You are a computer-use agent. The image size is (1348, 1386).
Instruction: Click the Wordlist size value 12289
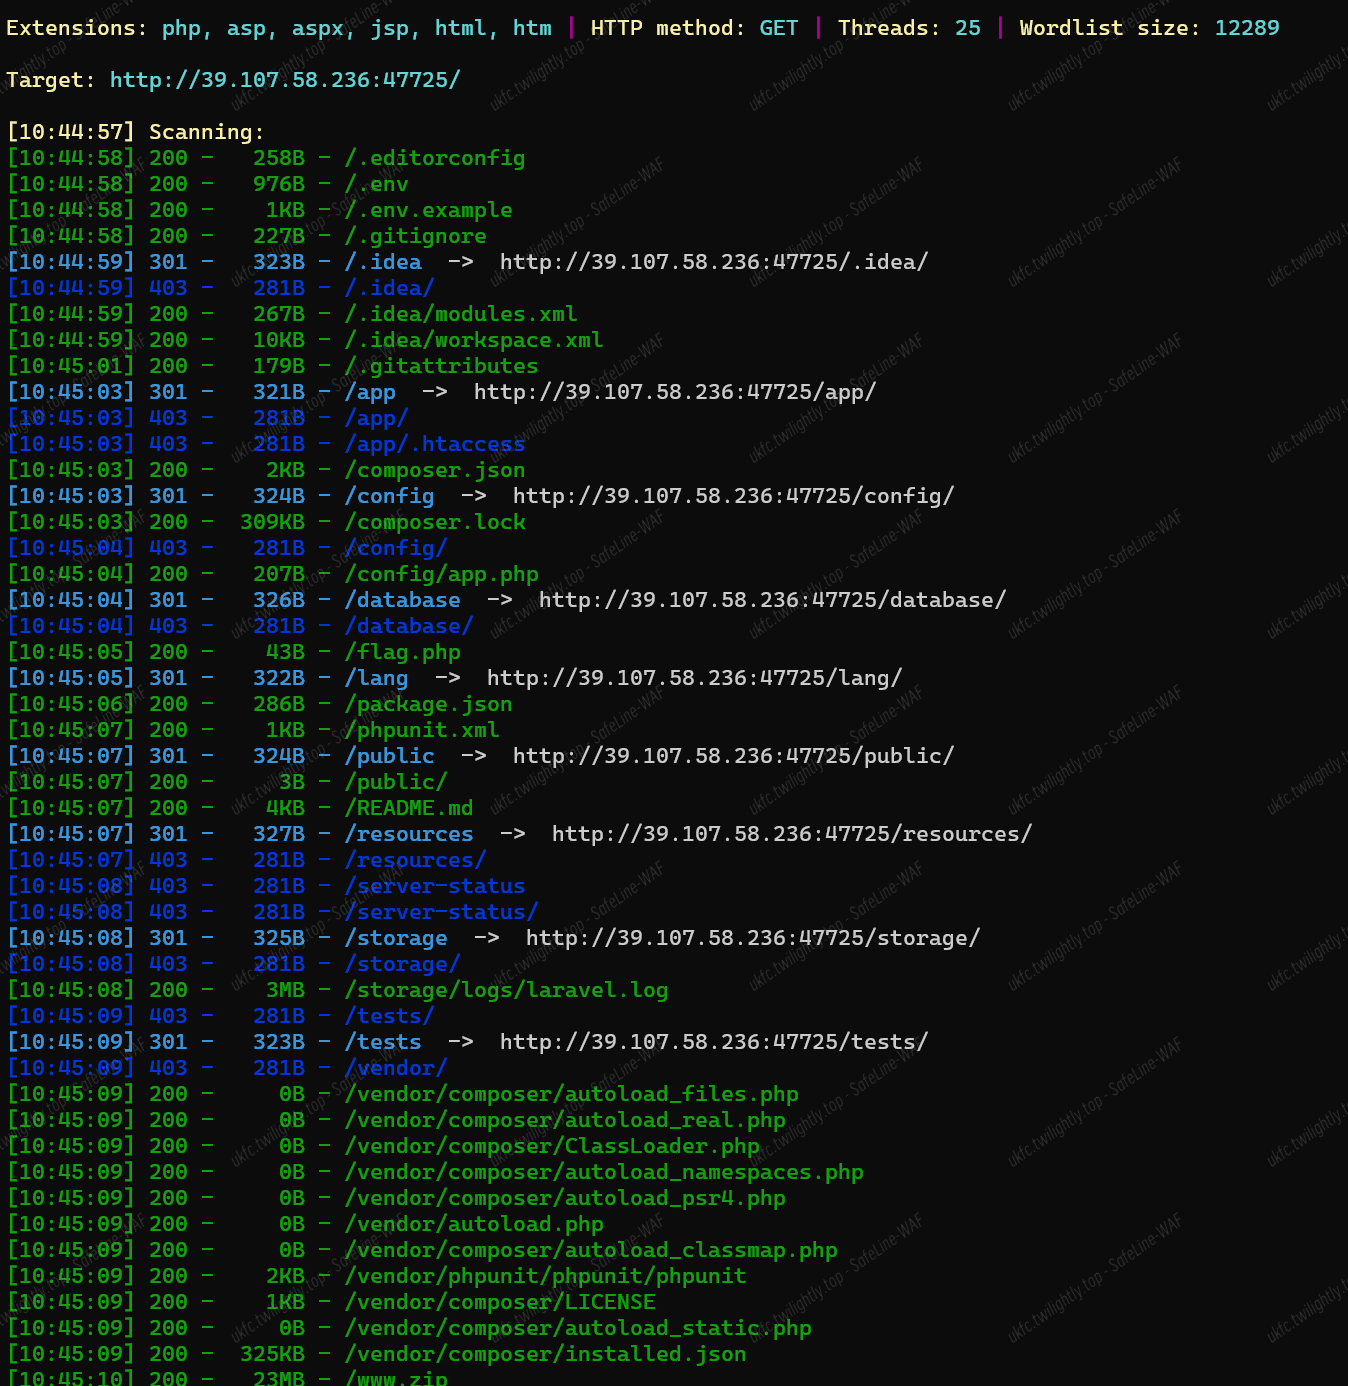tap(1246, 28)
